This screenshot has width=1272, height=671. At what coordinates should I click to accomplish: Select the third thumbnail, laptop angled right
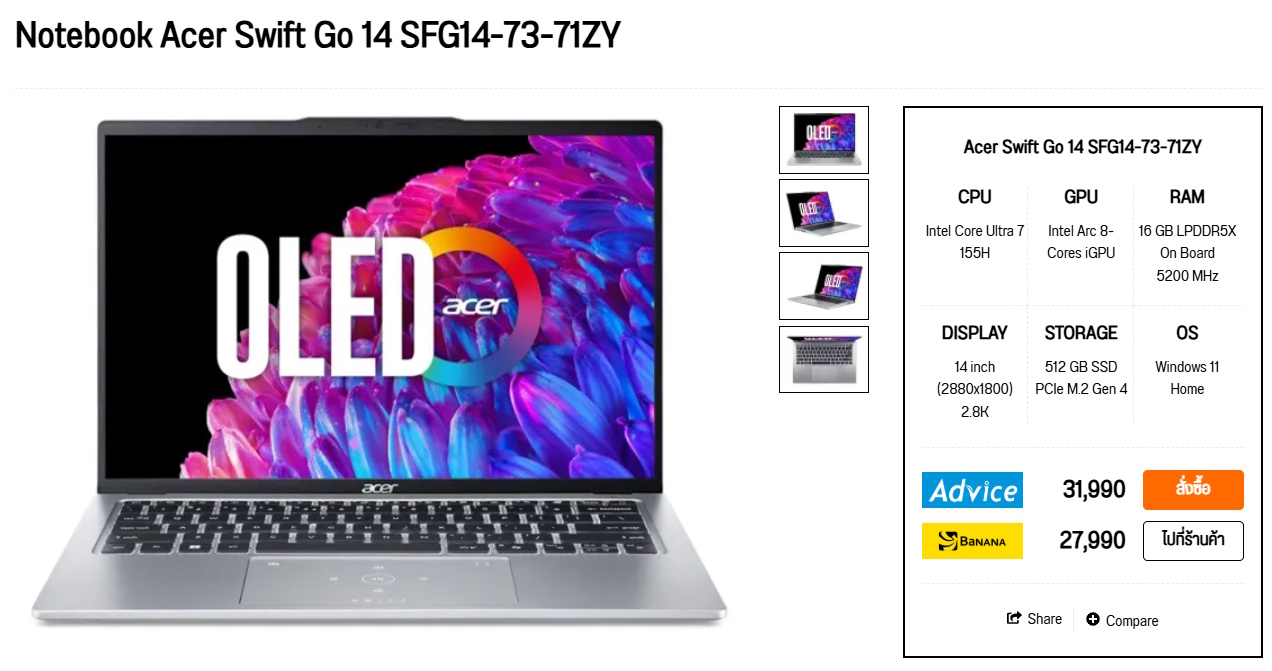point(824,286)
